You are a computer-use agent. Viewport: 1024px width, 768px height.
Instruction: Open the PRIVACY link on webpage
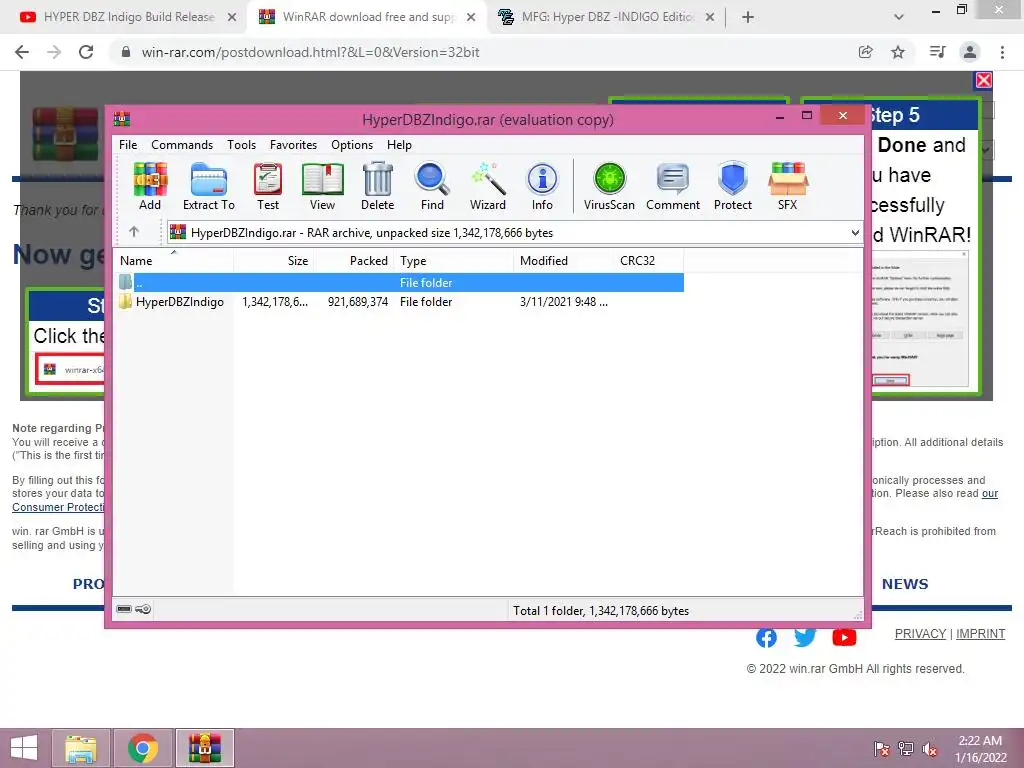click(920, 633)
